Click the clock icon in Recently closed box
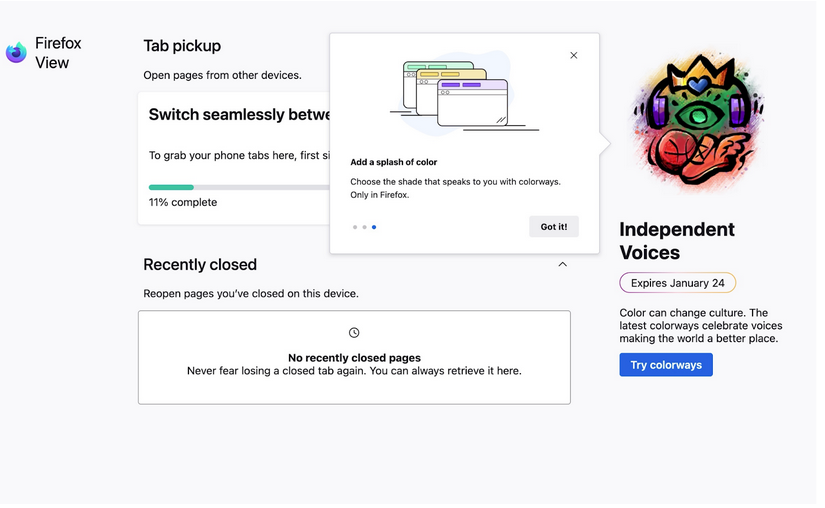Image resolution: width=825 pixels, height=508 pixels. pos(354,332)
